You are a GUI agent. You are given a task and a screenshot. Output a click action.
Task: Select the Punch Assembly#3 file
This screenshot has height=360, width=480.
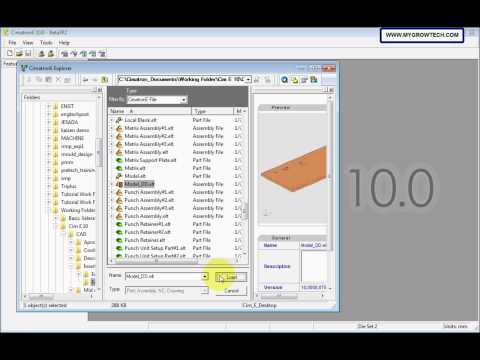[x=149, y=208]
